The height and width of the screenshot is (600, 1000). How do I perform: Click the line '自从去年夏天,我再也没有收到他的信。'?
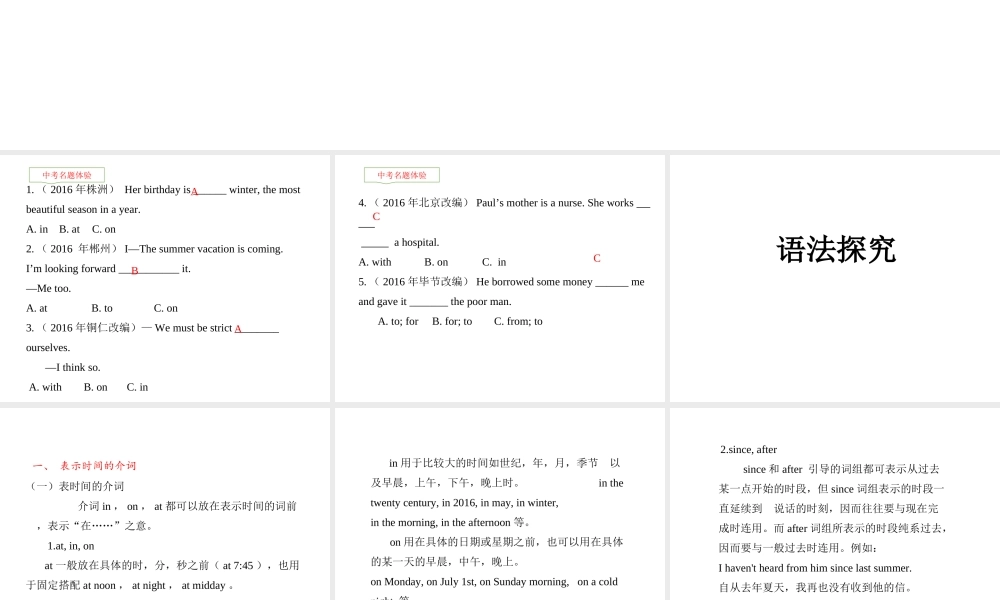[x=816, y=587]
